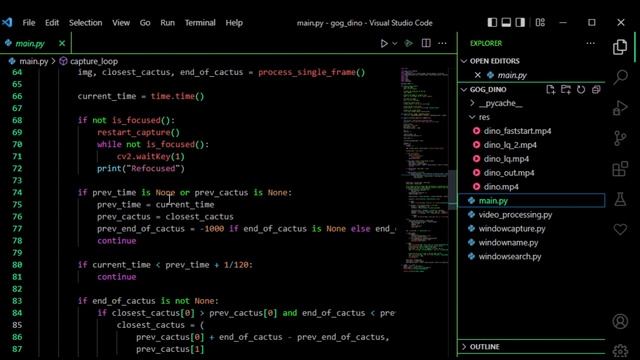Open the Accounts menu icon

click(620, 321)
